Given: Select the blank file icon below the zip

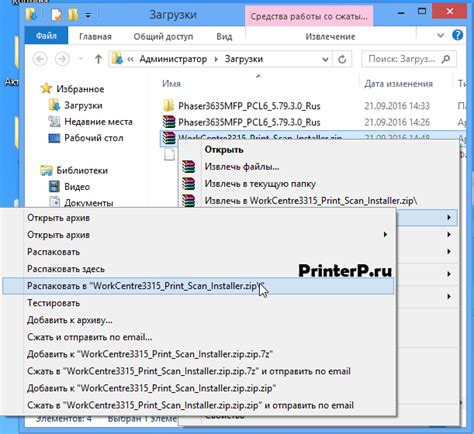Looking at the screenshot, I should [169, 154].
